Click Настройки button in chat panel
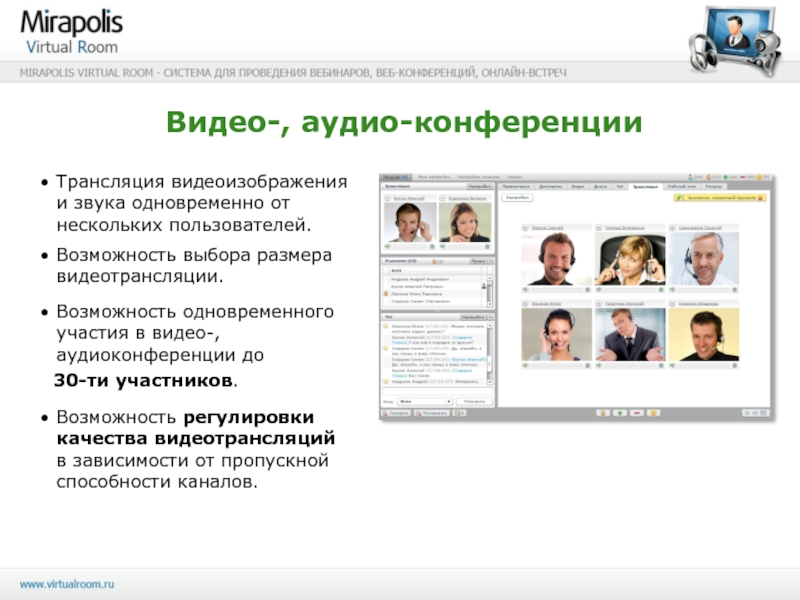Image resolution: width=800 pixels, height=600 pixels. [x=473, y=317]
